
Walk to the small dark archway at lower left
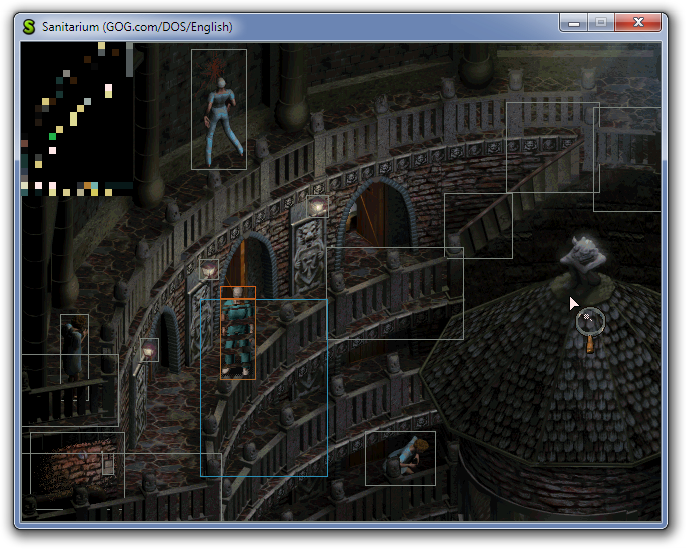[x=165, y=340]
